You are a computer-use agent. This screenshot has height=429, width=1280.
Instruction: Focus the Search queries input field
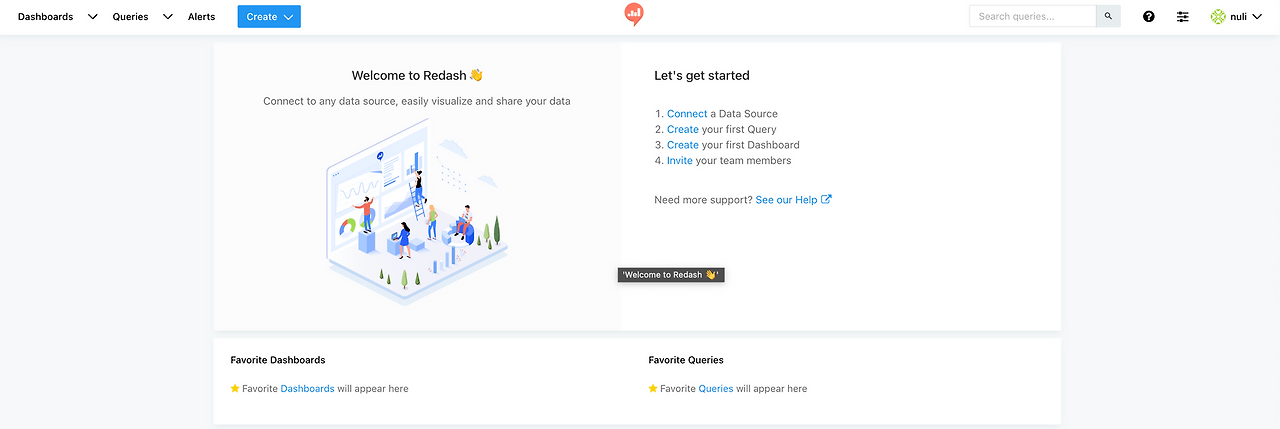click(x=1032, y=16)
